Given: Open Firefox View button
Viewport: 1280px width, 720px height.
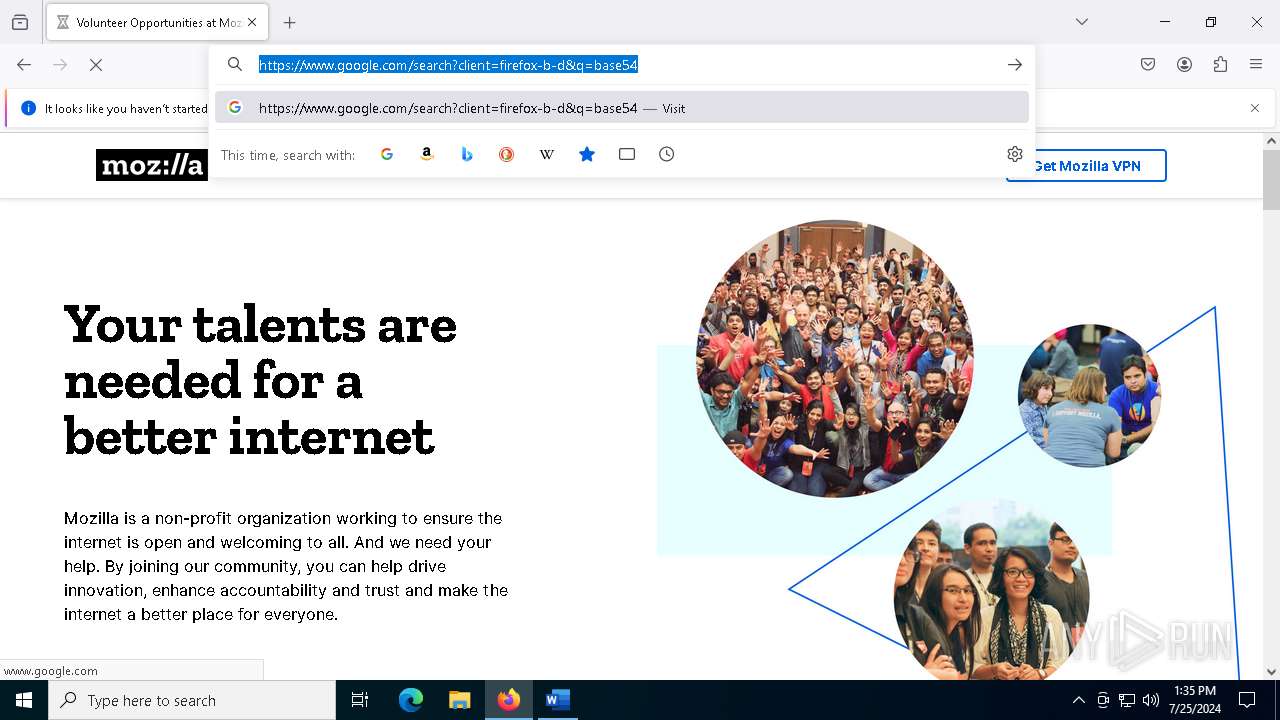Looking at the screenshot, I should [20, 22].
